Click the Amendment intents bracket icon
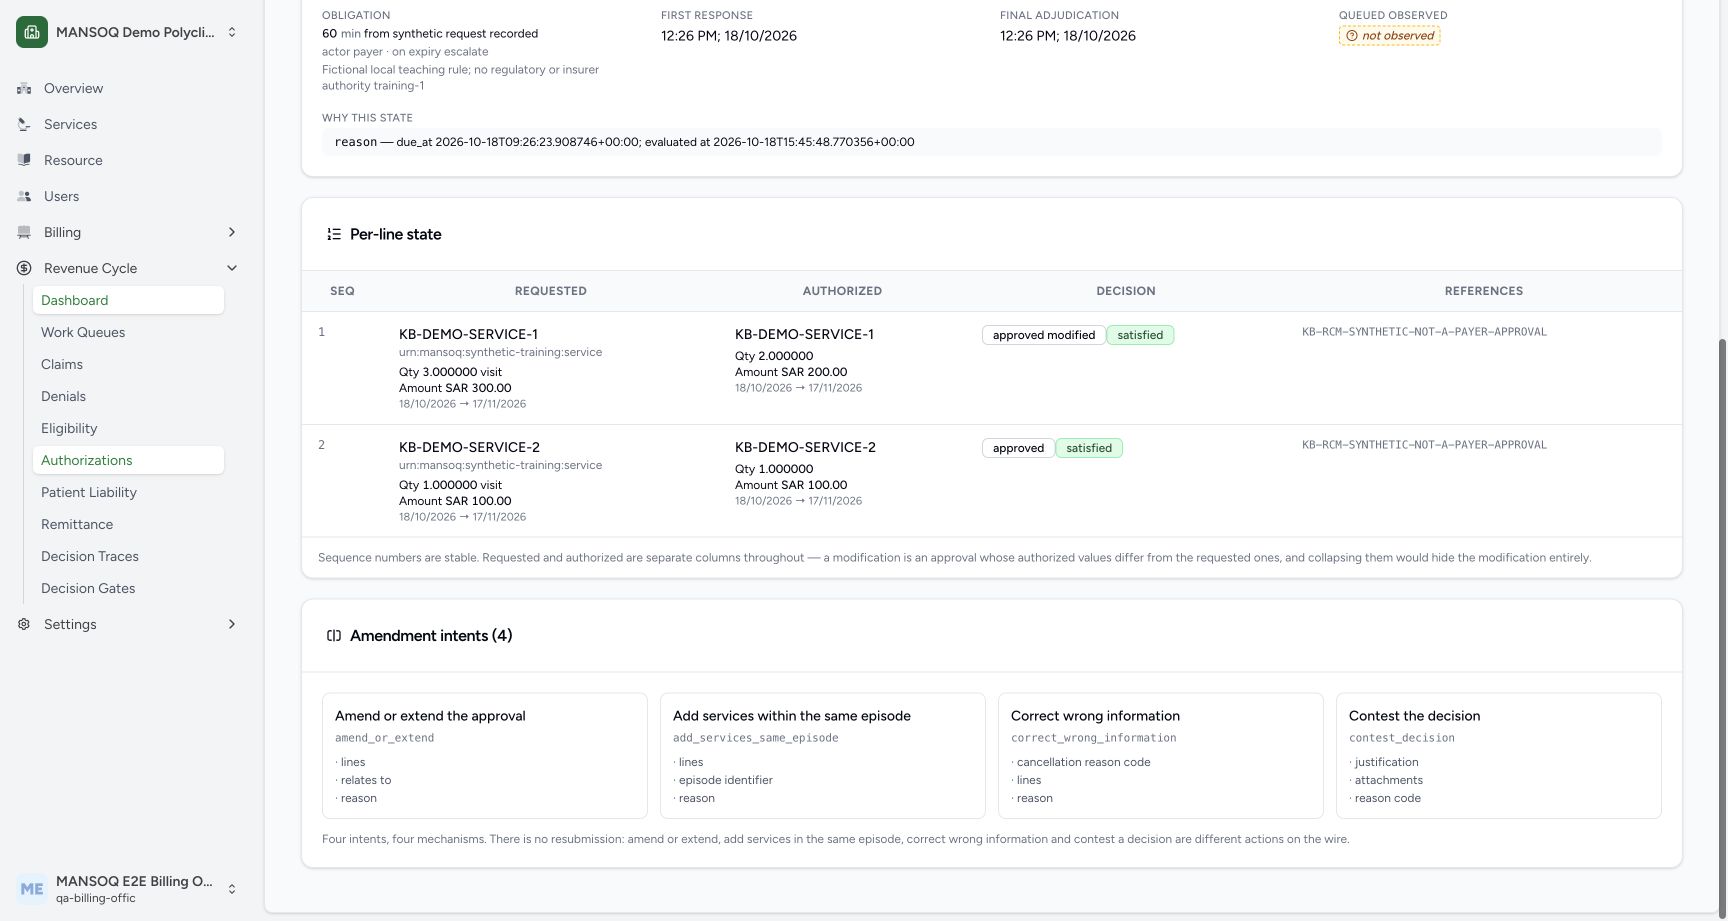Screen dimensions: 1728x921 334,636
